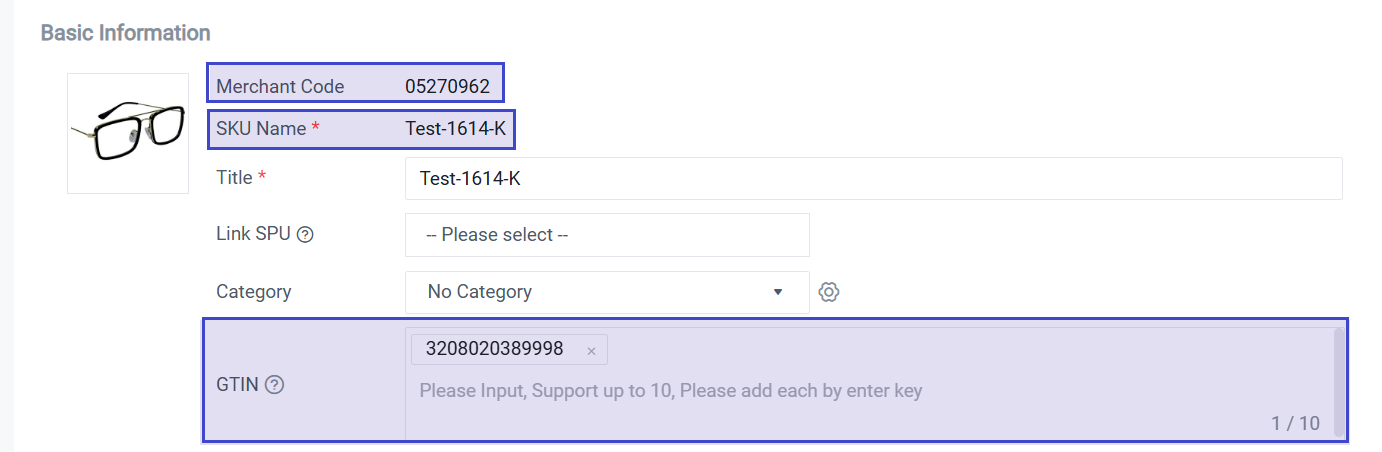Remove GTIN tag 3208020389998 with x
1382x452 pixels.
point(591,351)
